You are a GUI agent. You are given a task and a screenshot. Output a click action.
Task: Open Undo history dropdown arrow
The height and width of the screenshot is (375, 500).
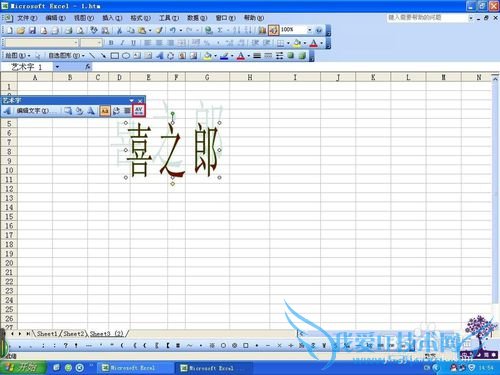(x=181, y=31)
